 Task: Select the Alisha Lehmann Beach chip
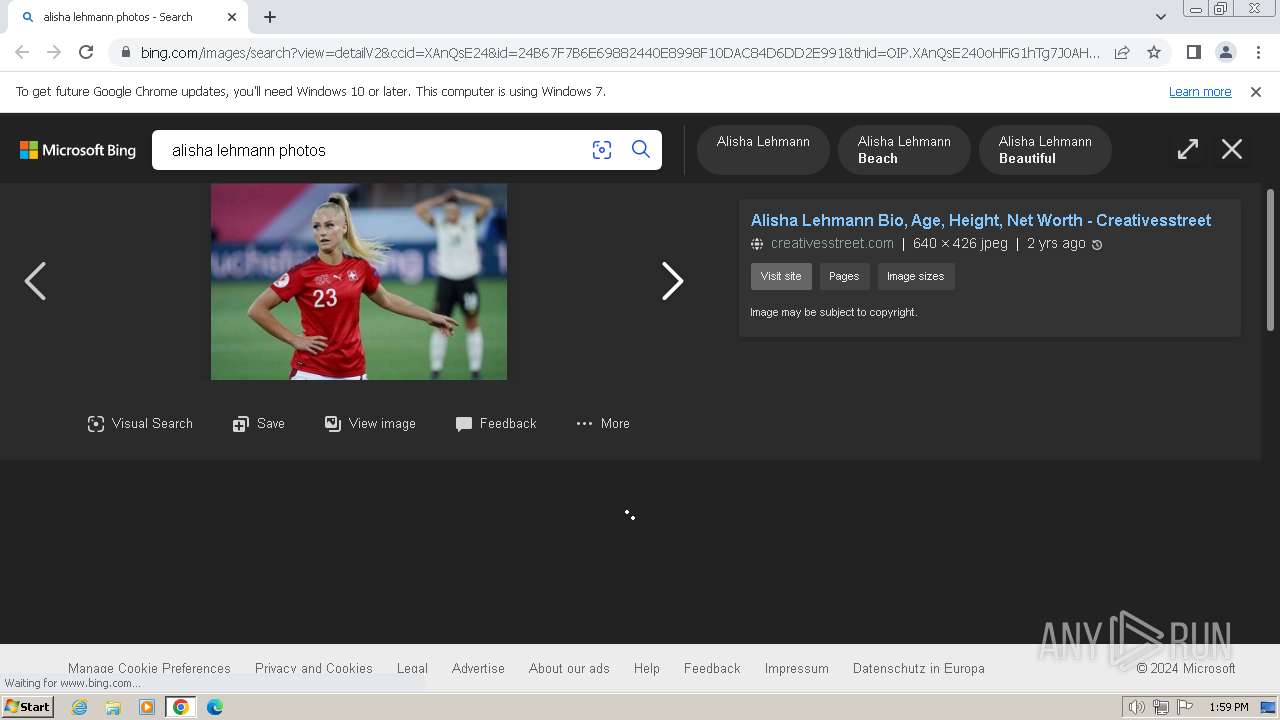click(904, 150)
